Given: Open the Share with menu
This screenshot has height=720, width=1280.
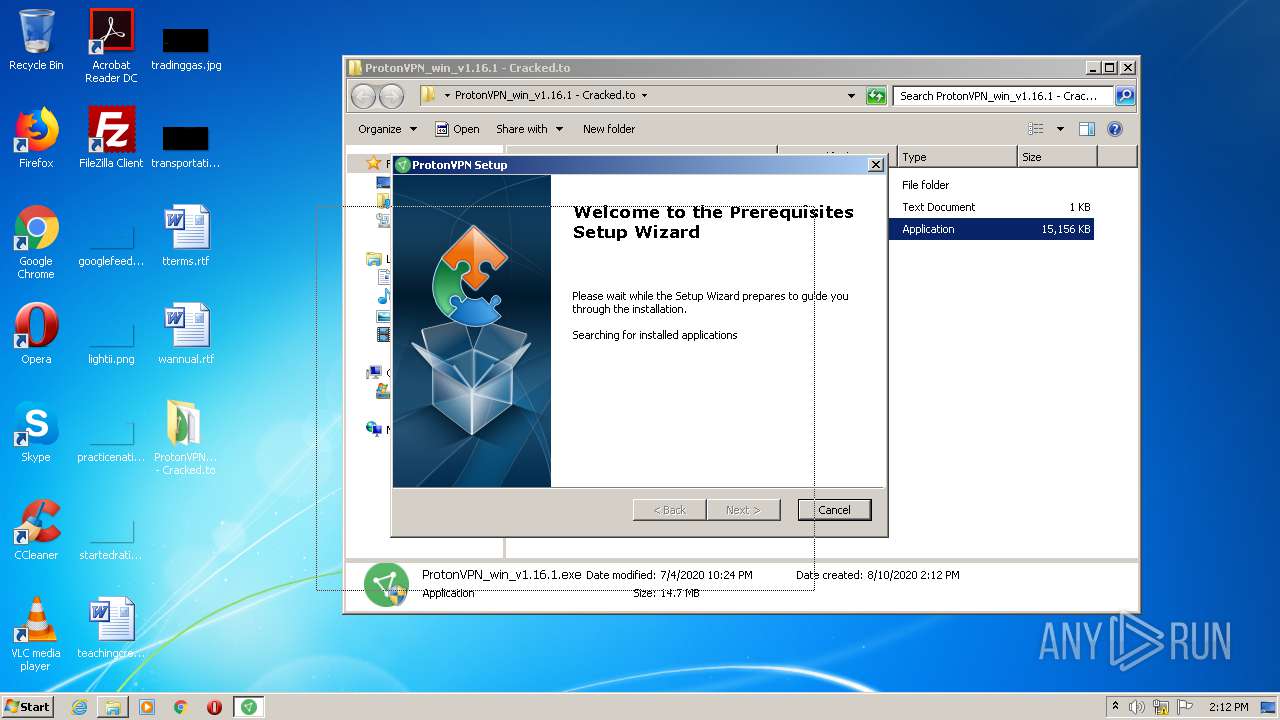Looking at the screenshot, I should (530, 129).
